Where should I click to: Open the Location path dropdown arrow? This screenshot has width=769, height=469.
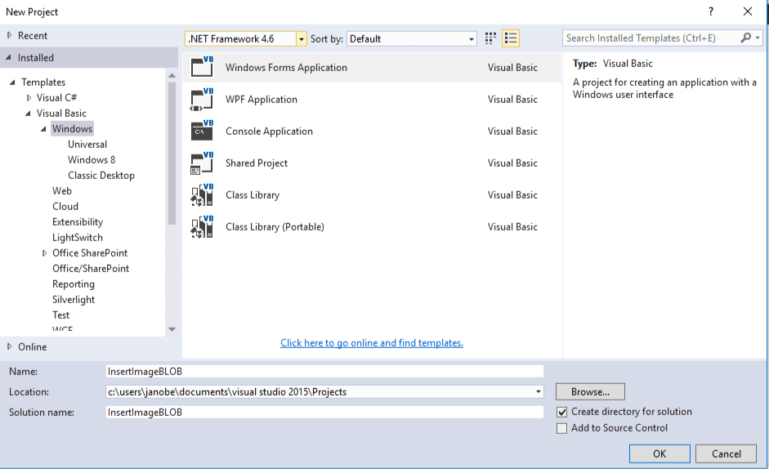click(538, 391)
